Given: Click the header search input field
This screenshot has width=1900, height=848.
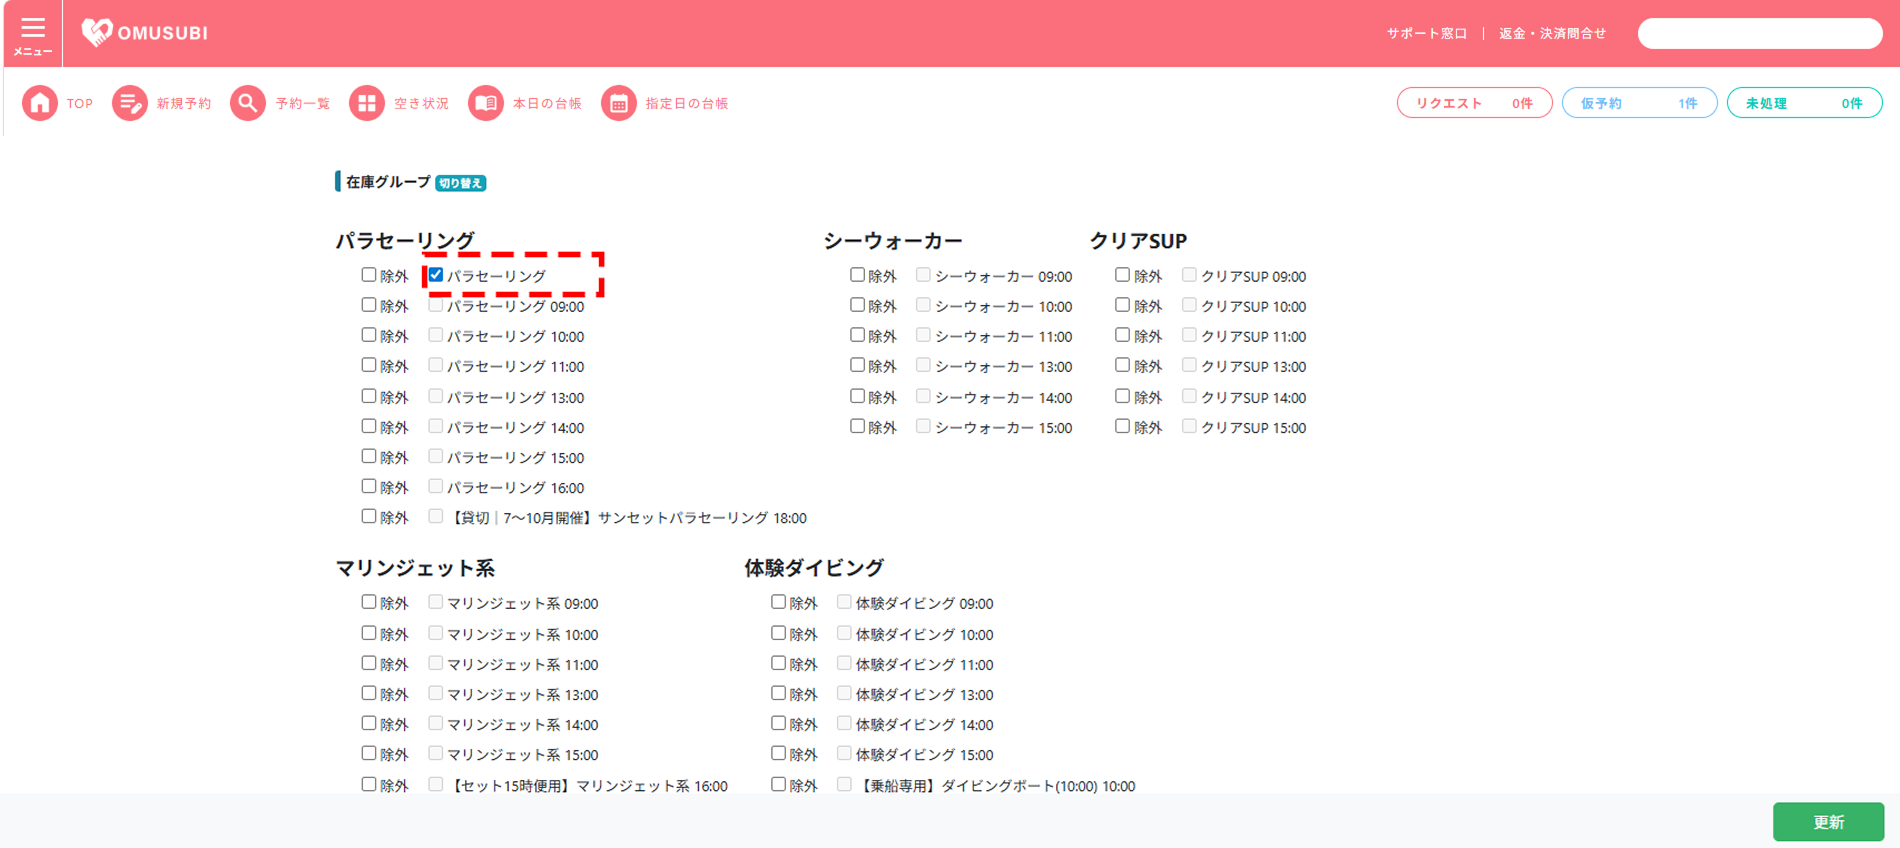Looking at the screenshot, I should [1760, 33].
